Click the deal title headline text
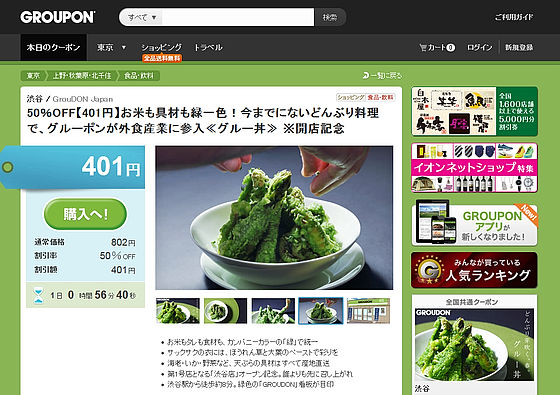This screenshot has width=560, height=395. click(x=203, y=120)
